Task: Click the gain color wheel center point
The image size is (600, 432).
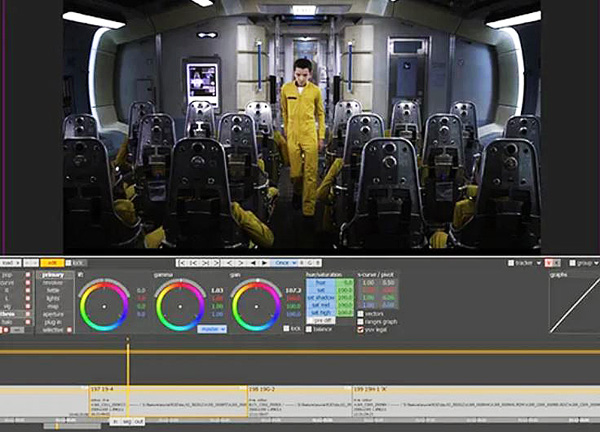Action: [256, 307]
